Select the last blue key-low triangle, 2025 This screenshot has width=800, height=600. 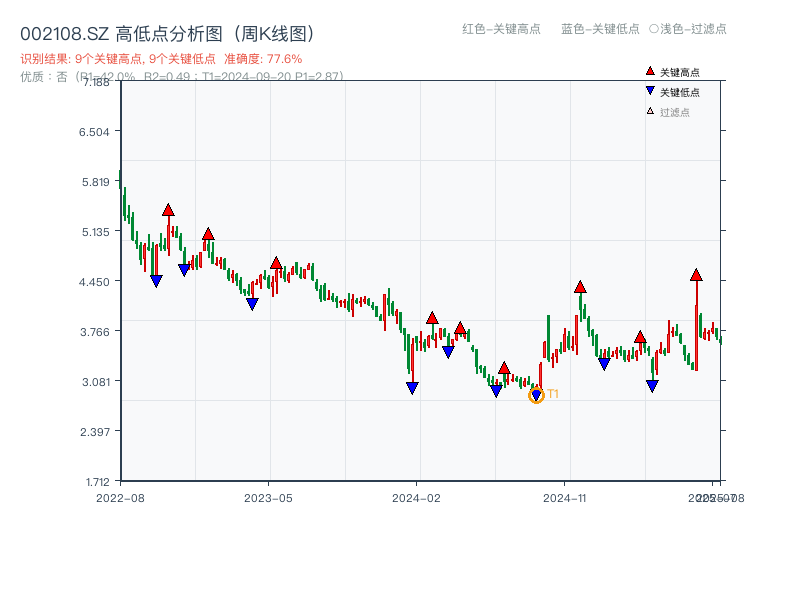pos(652,386)
